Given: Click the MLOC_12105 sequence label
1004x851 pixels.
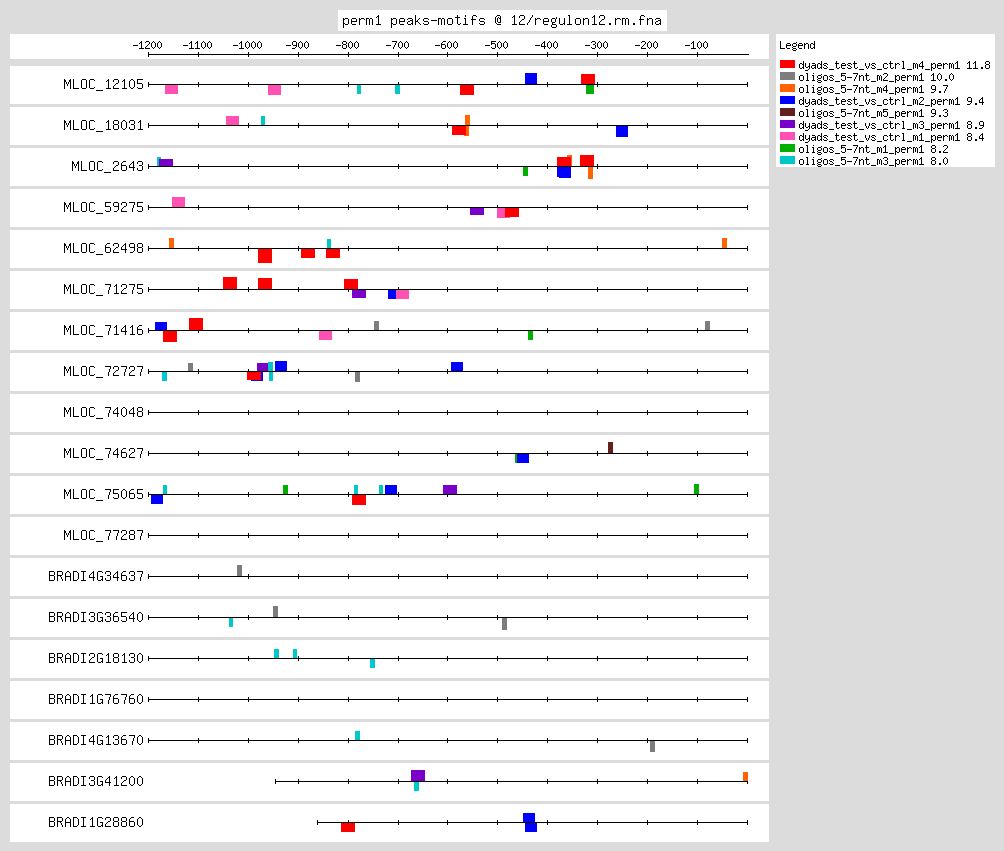Looking at the screenshot, I should 103,84.
